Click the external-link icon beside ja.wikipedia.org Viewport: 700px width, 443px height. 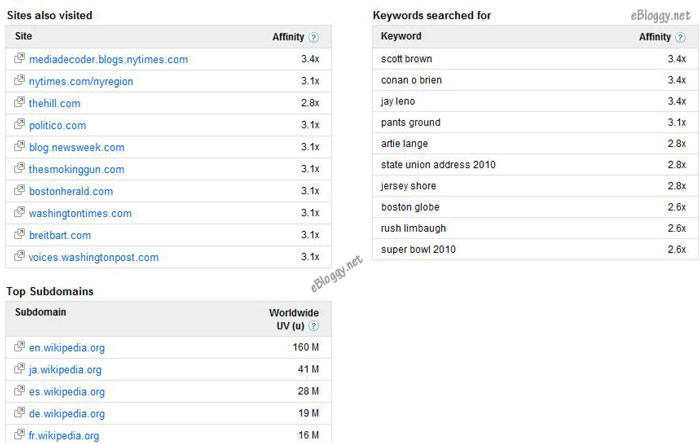pos(19,368)
